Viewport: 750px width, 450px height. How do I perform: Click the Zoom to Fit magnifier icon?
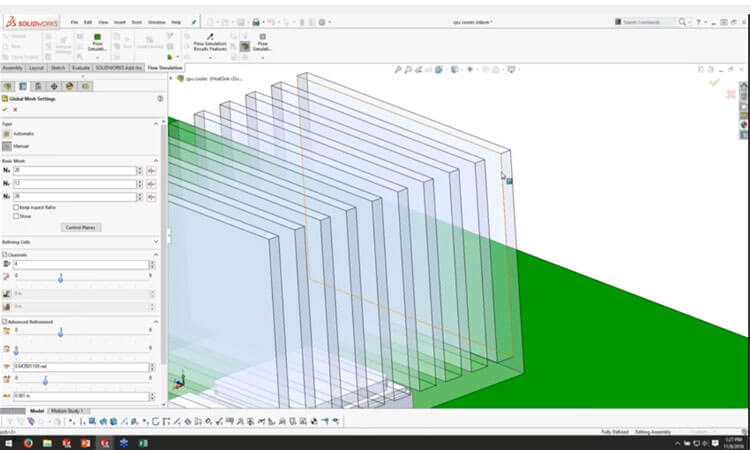point(398,69)
